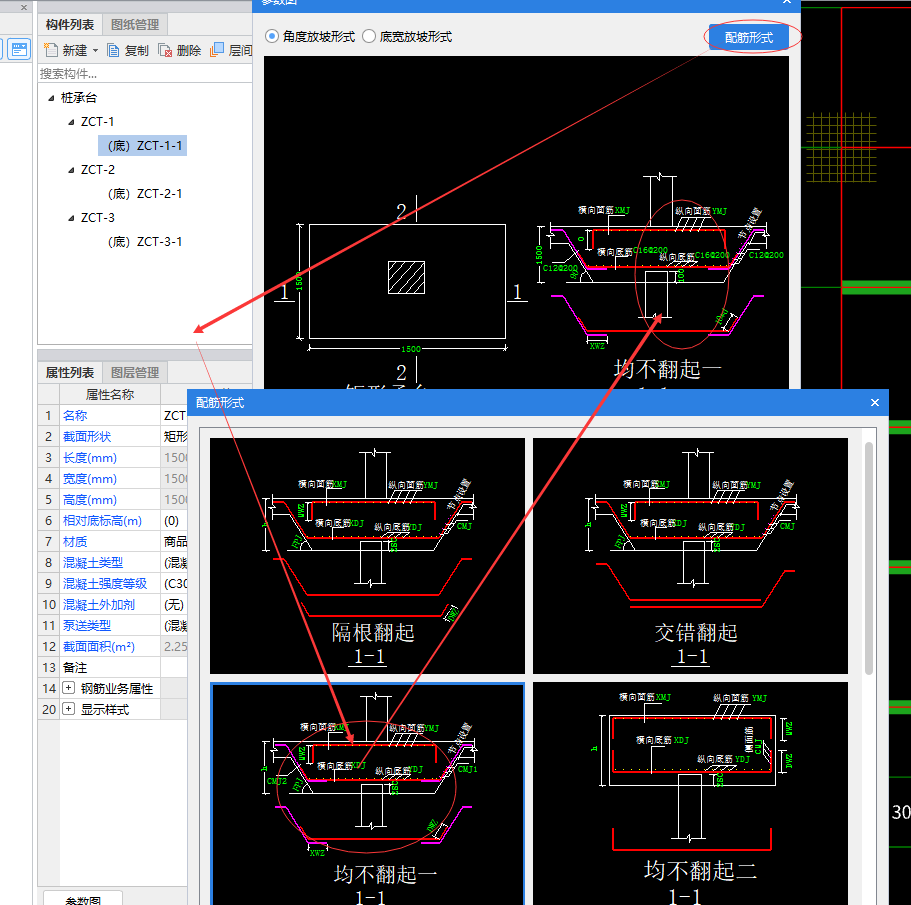Collapse the ZCT-2 tree node
This screenshot has width=911, height=905.
click(x=71, y=170)
